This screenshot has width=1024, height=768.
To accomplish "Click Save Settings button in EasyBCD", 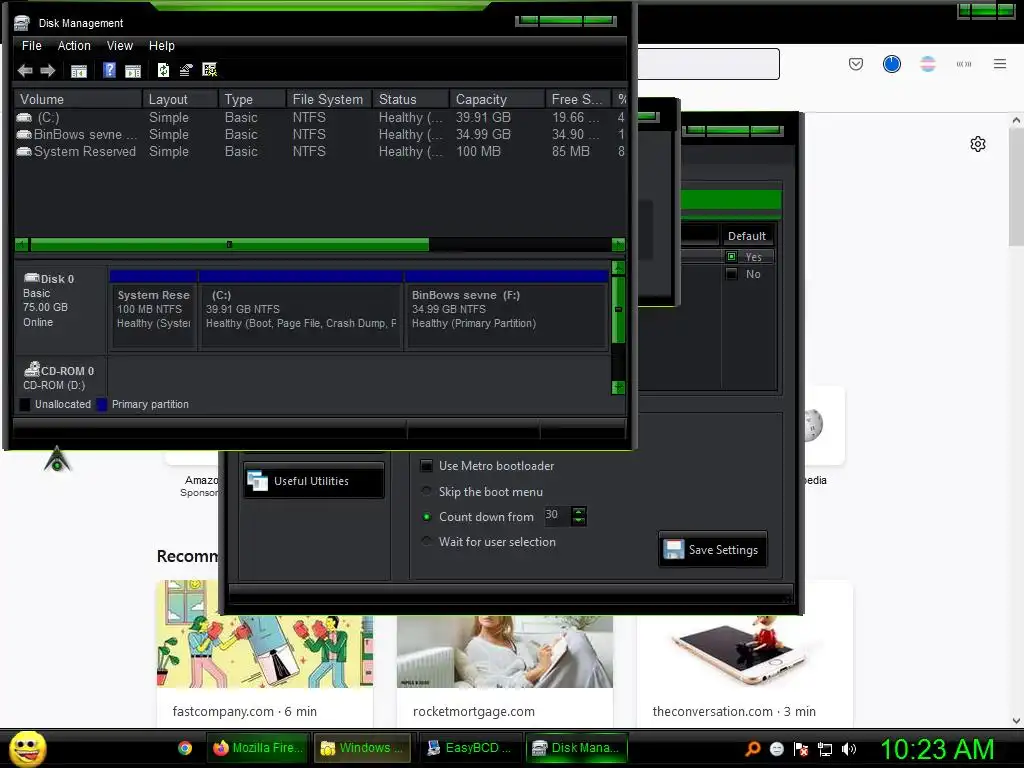I will 712,550.
